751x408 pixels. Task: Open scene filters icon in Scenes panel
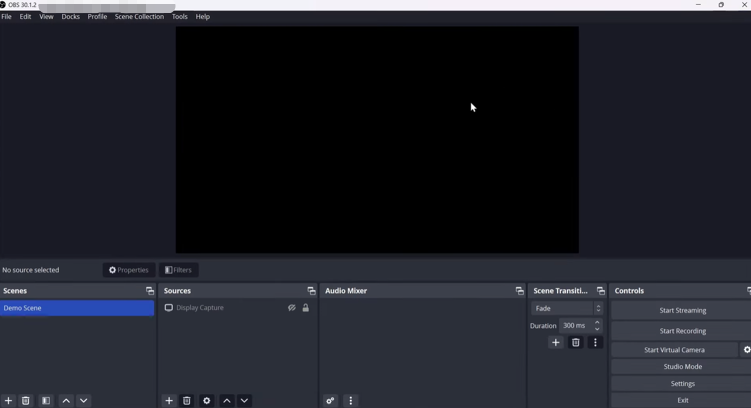pyautogui.click(x=46, y=400)
